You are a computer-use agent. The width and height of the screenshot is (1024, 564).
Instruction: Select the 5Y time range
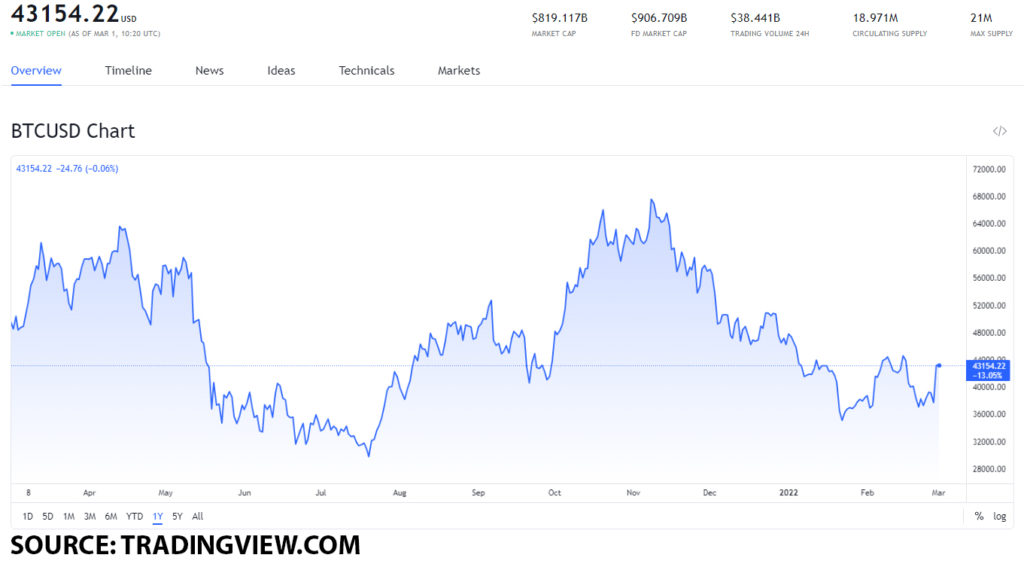tap(177, 516)
